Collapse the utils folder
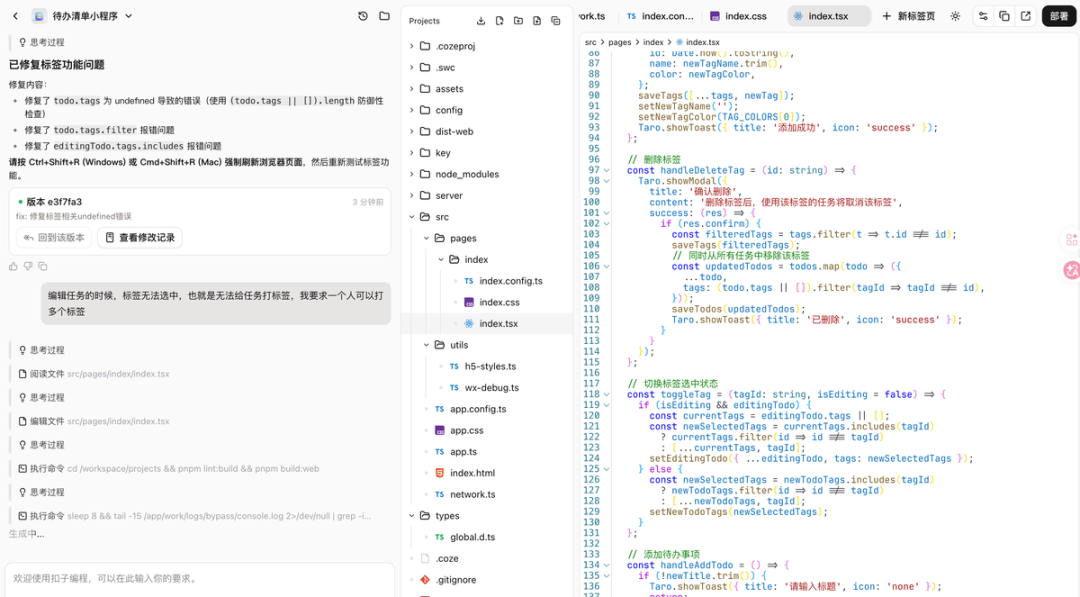The image size is (1080, 597). point(426,345)
